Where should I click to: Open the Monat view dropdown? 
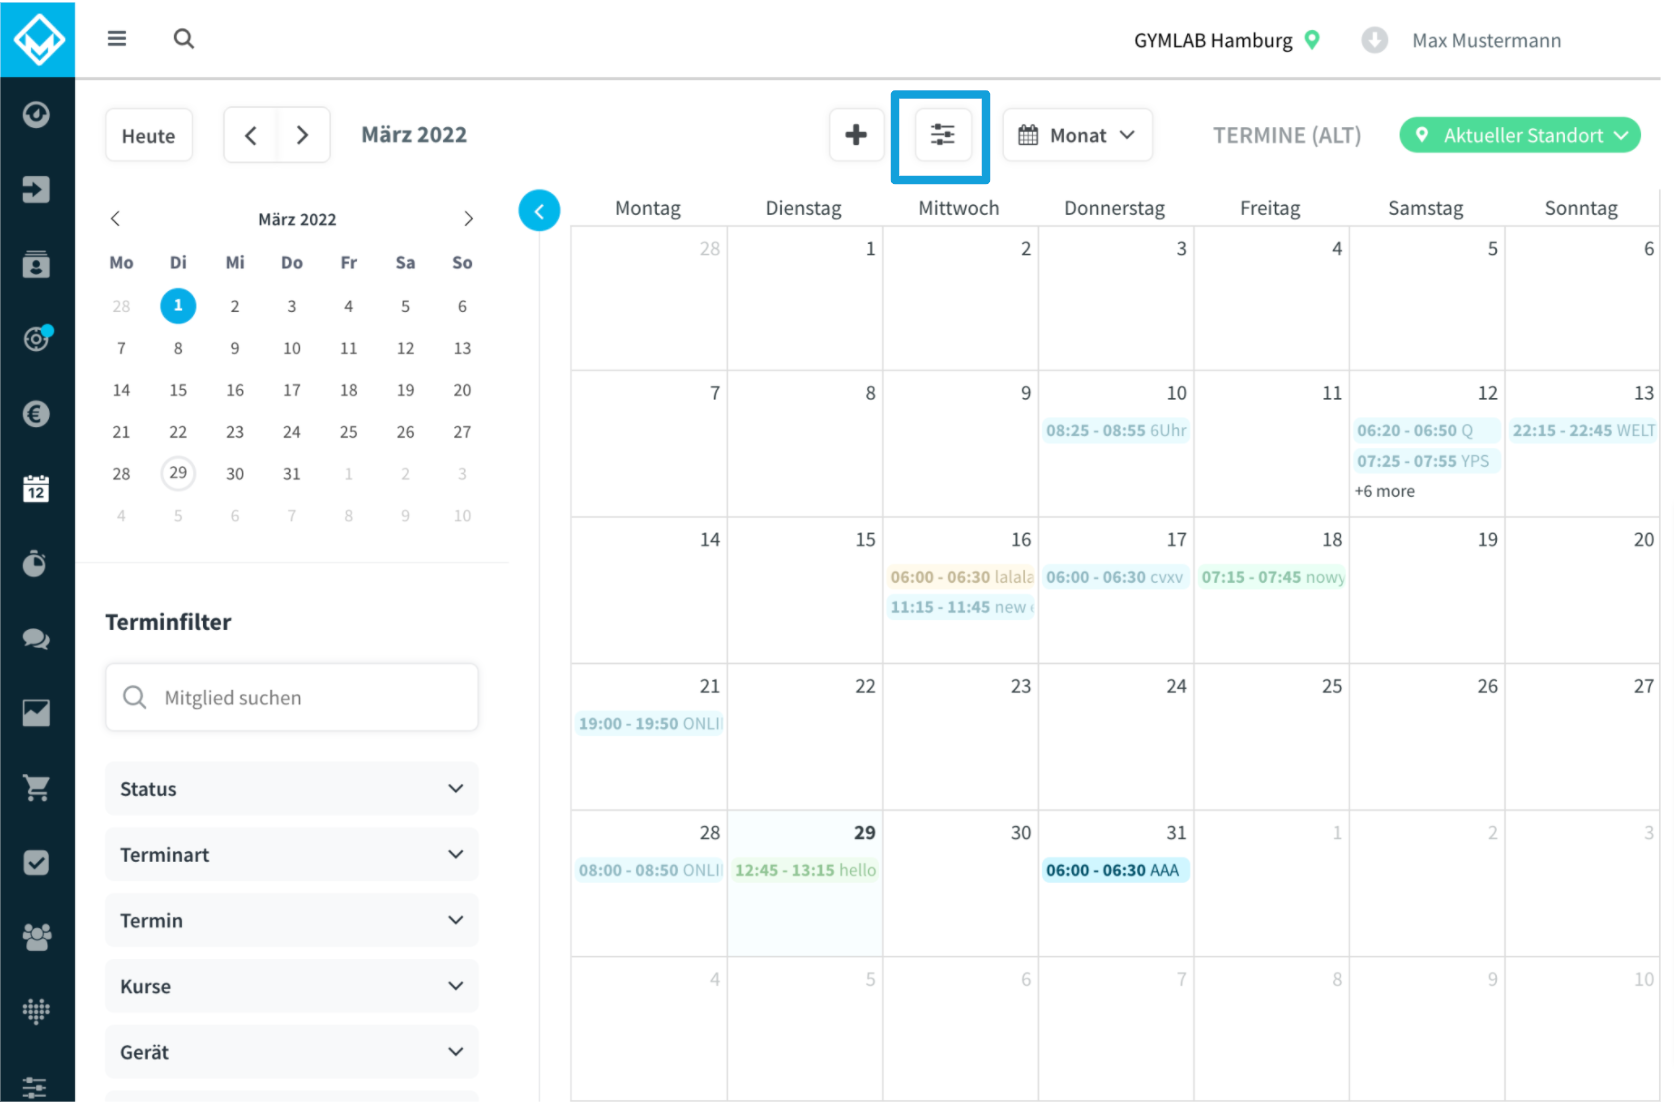1077,135
